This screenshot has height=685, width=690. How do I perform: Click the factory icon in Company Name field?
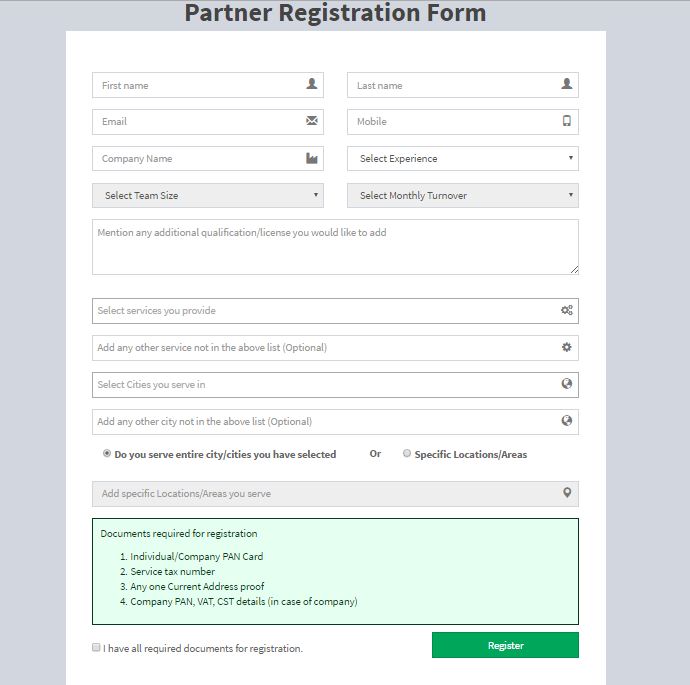coord(312,158)
